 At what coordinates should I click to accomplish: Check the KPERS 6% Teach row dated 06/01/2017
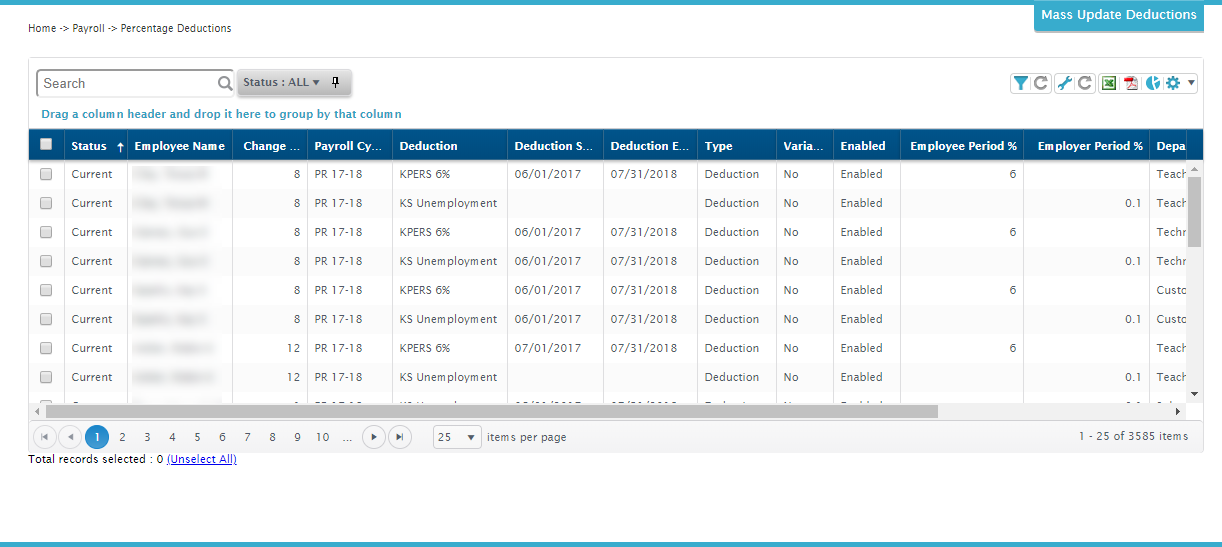click(46, 174)
